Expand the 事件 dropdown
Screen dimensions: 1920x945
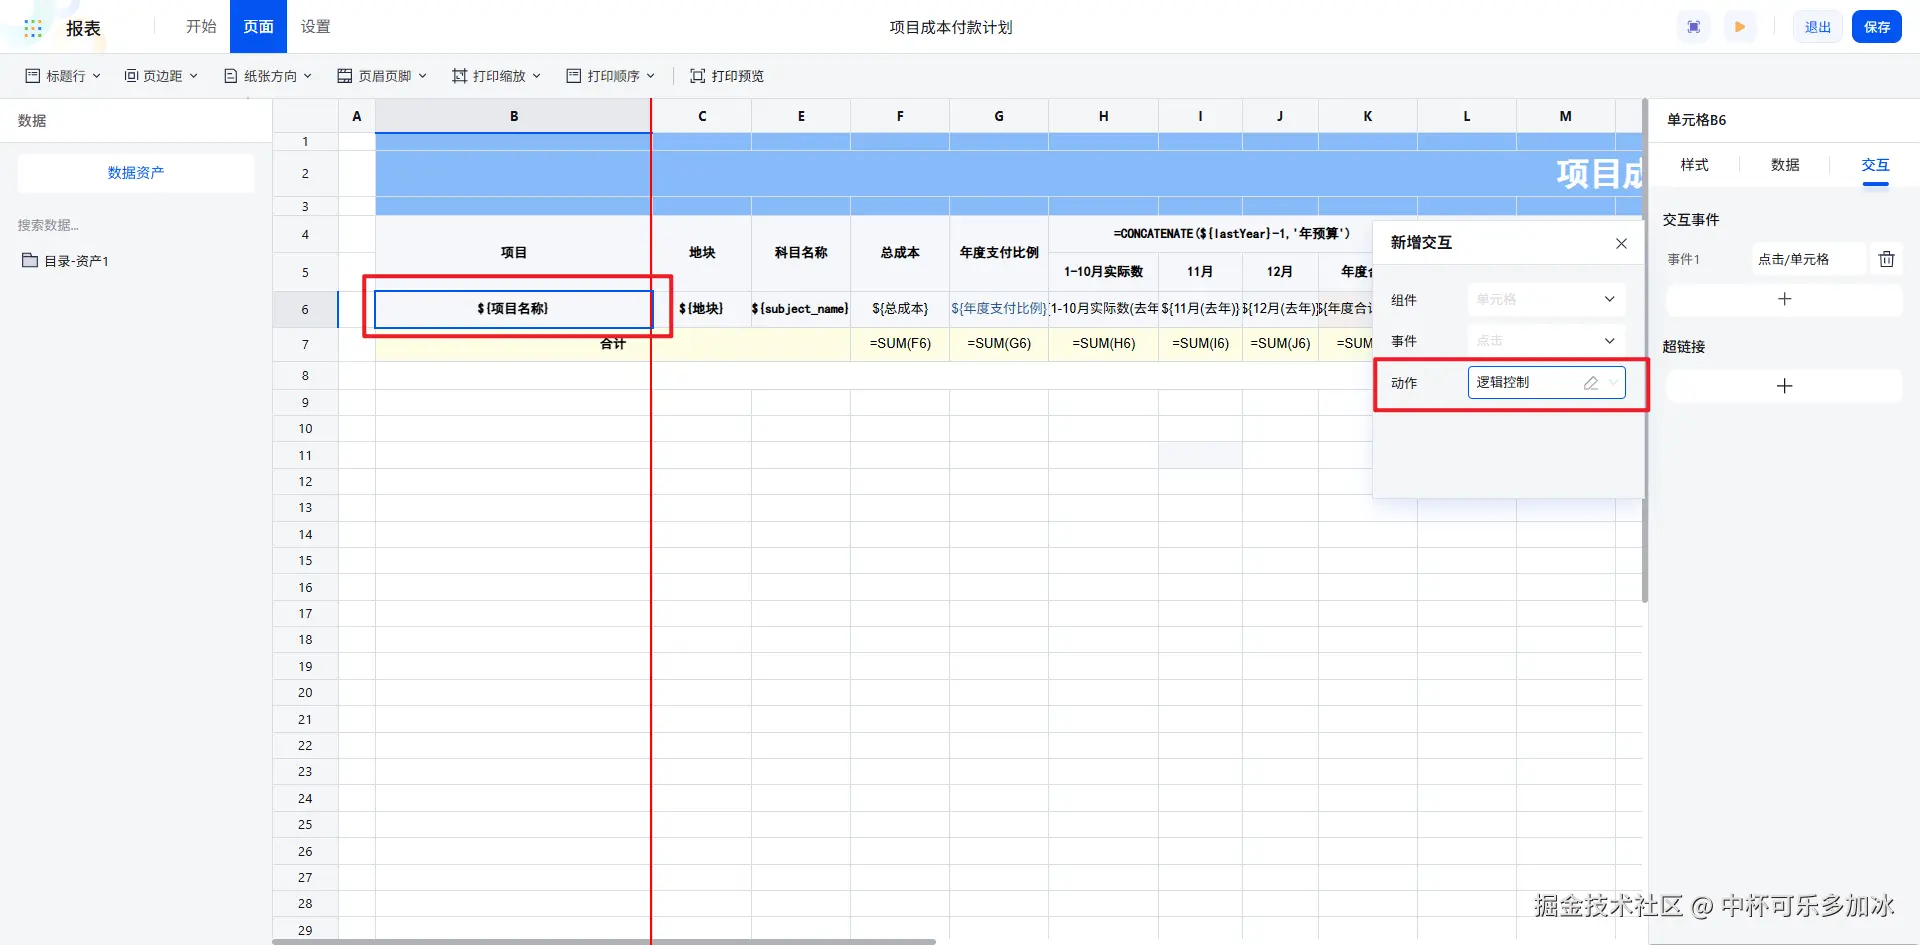click(1546, 341)
